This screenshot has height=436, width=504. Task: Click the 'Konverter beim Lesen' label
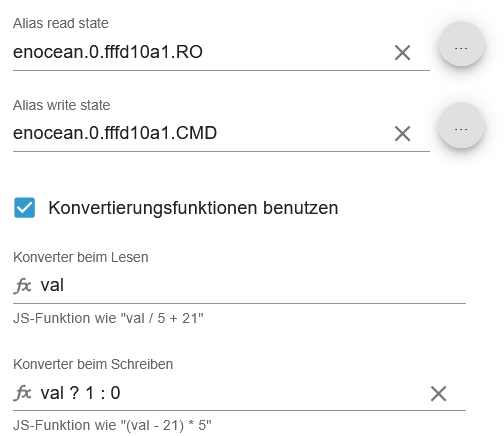81,257
